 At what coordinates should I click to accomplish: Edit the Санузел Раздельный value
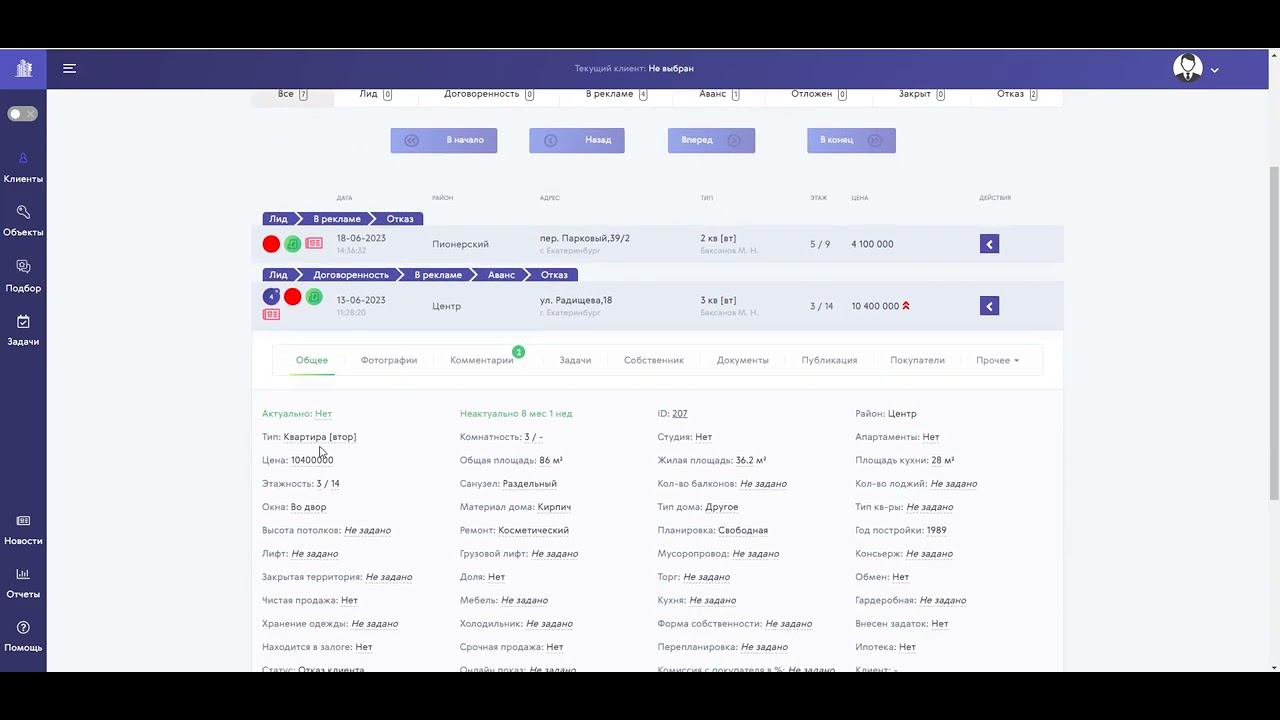click(x=529, y=483)
